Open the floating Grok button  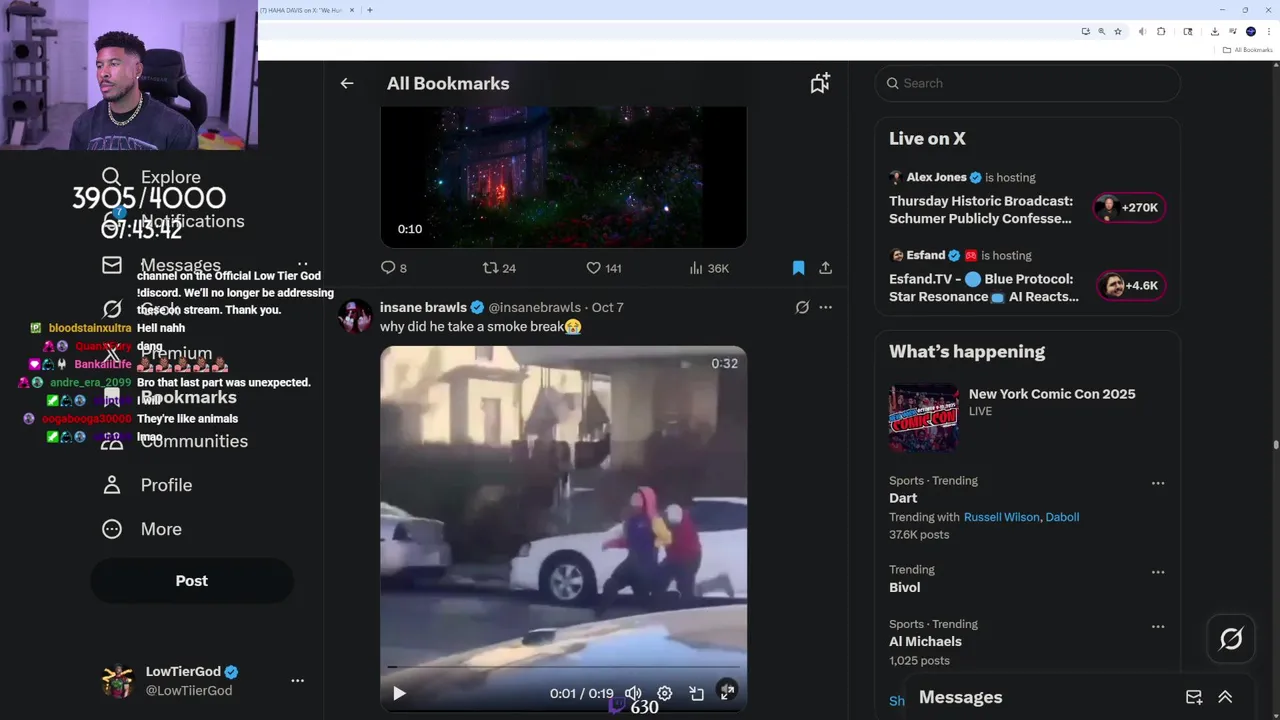pyautogui.click(x=1231, y=638)
